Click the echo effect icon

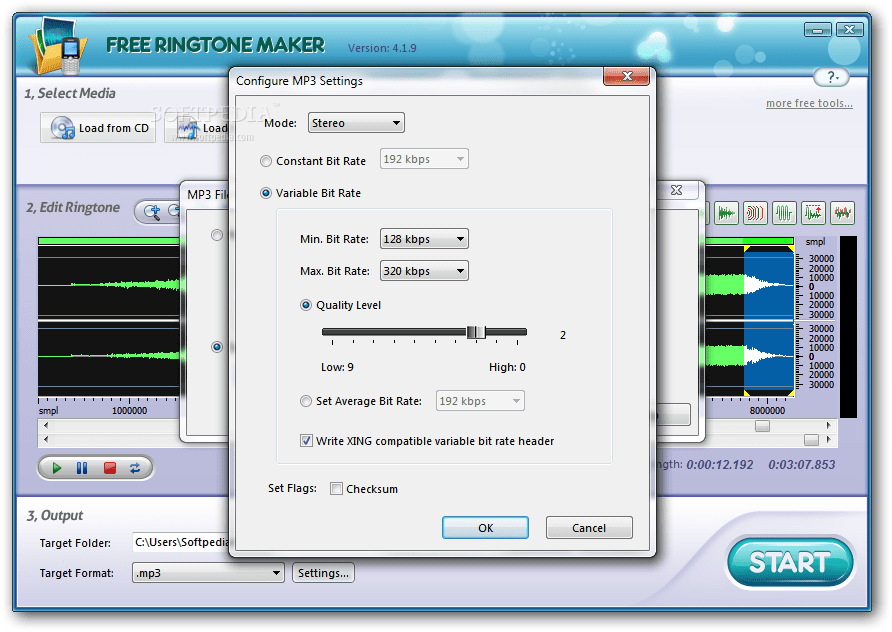755,213
